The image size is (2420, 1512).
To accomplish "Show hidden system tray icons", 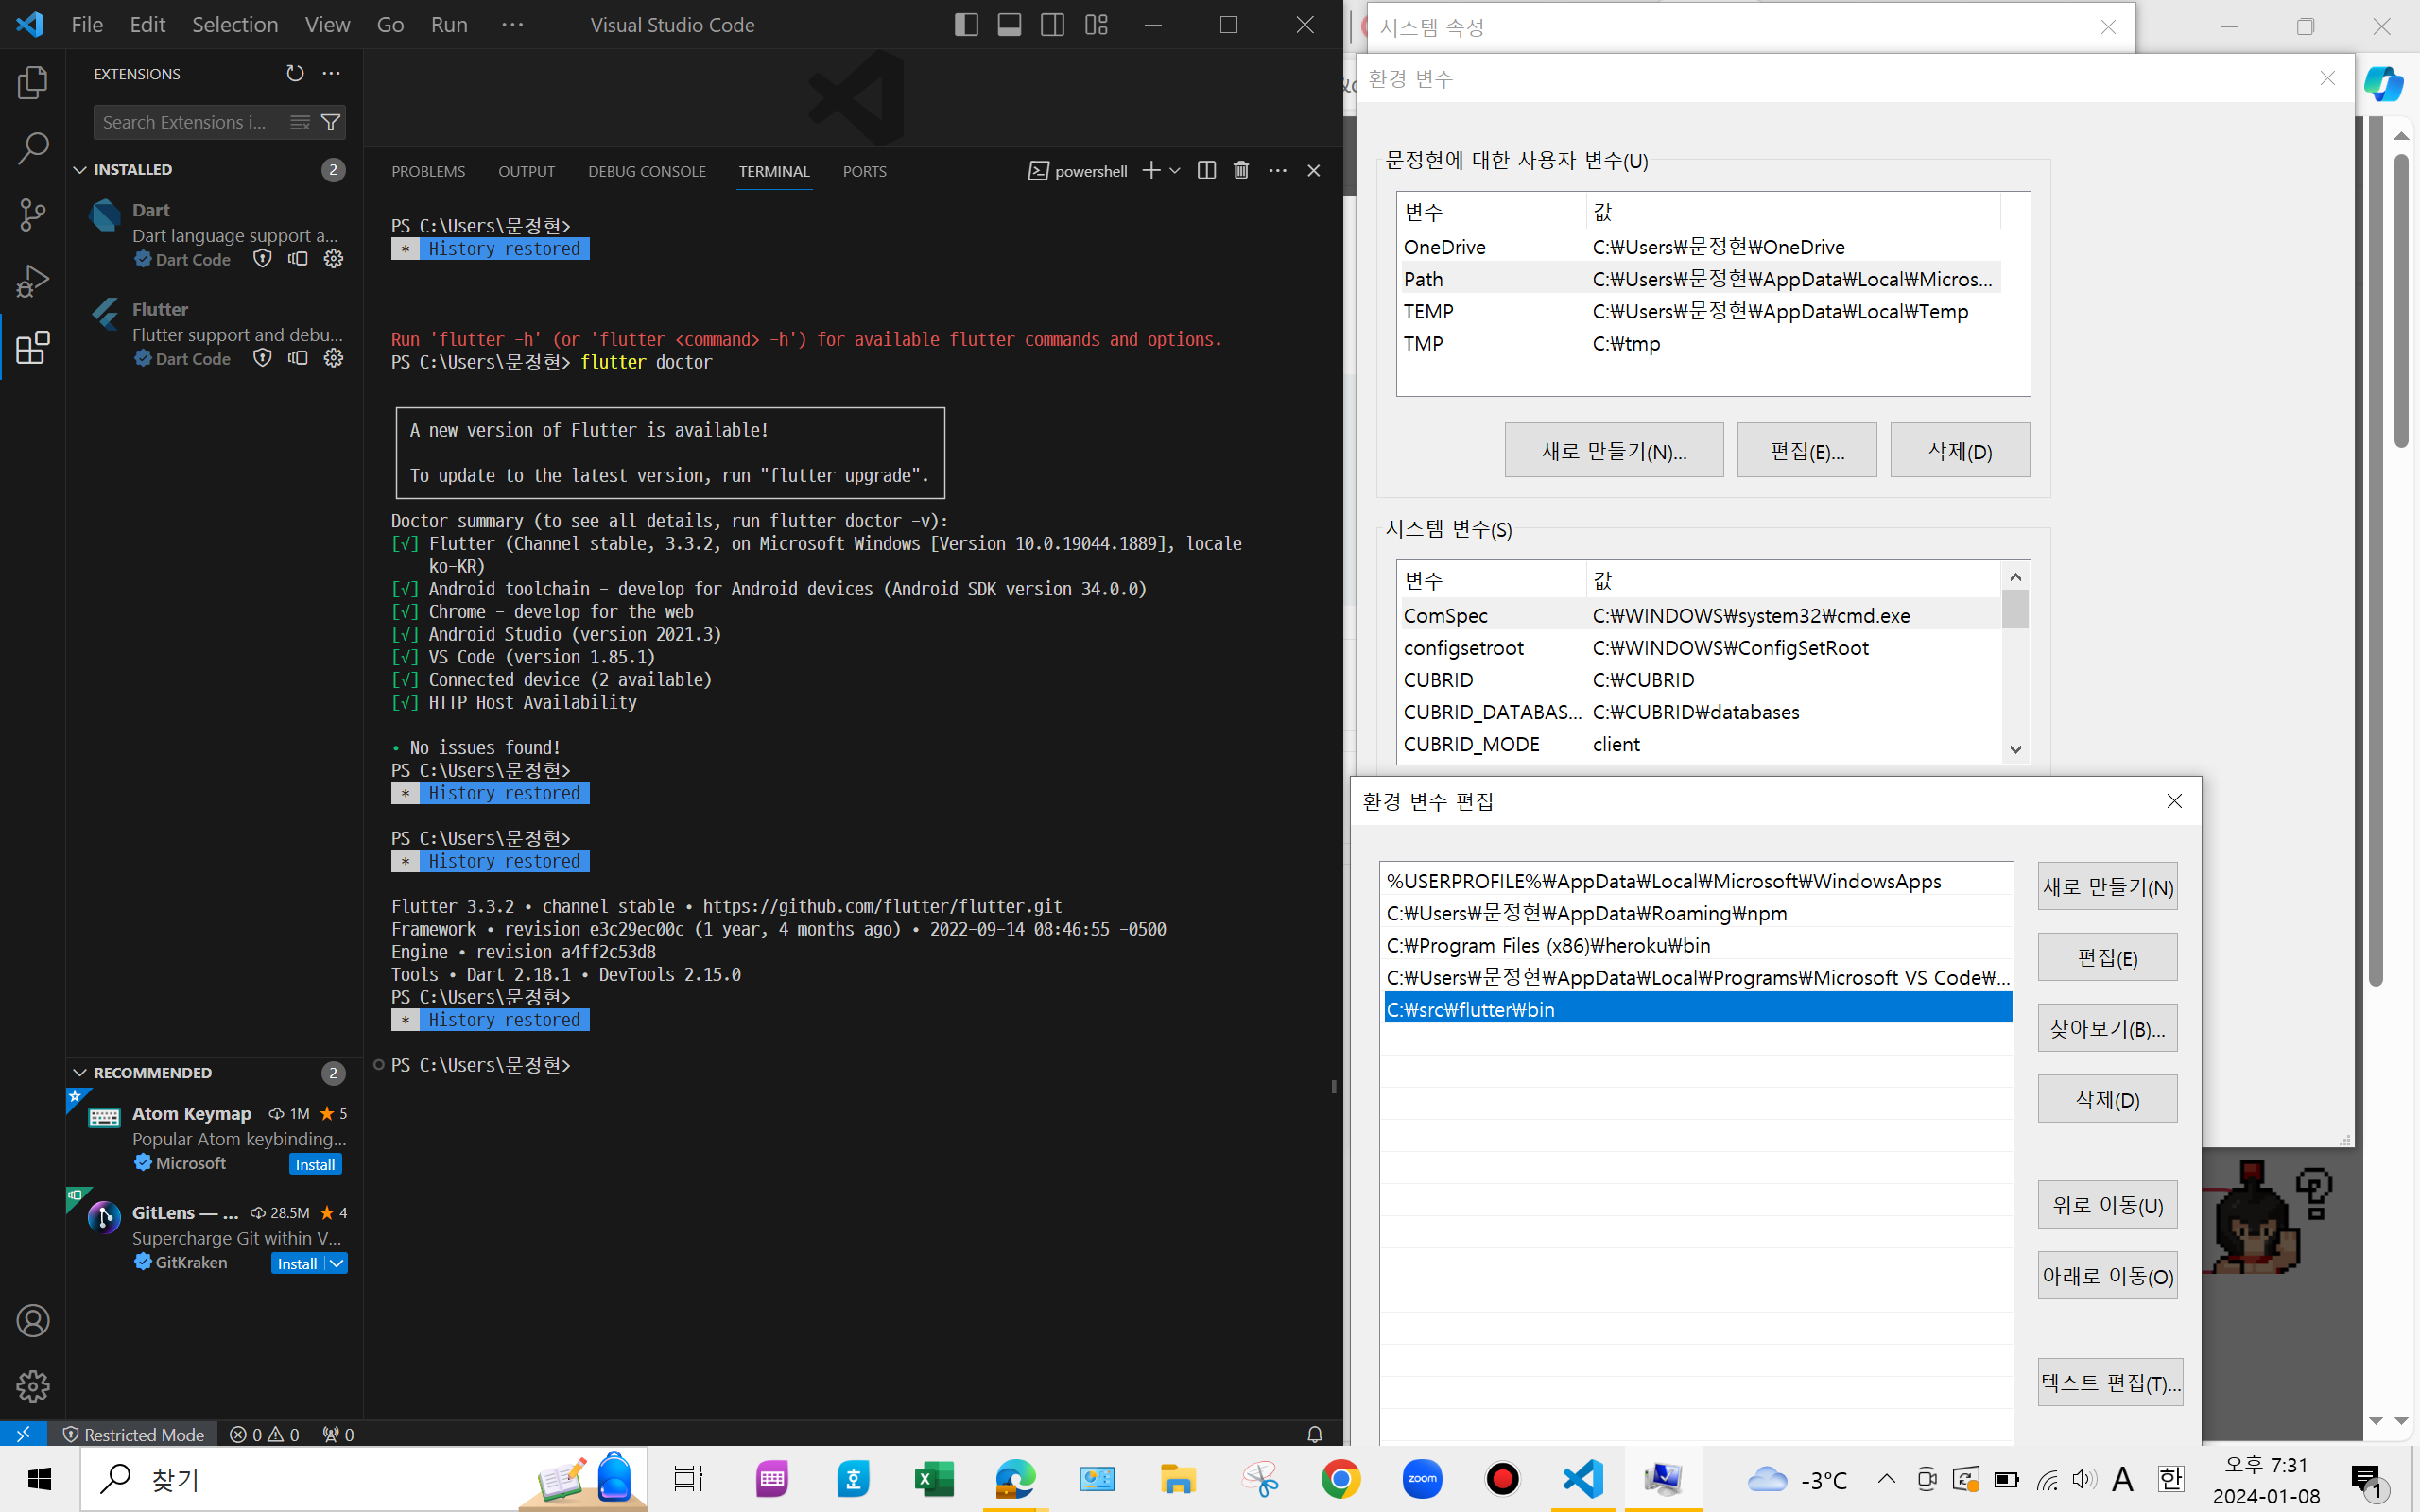I will pyautogui.click(x=1886, y=1479).
